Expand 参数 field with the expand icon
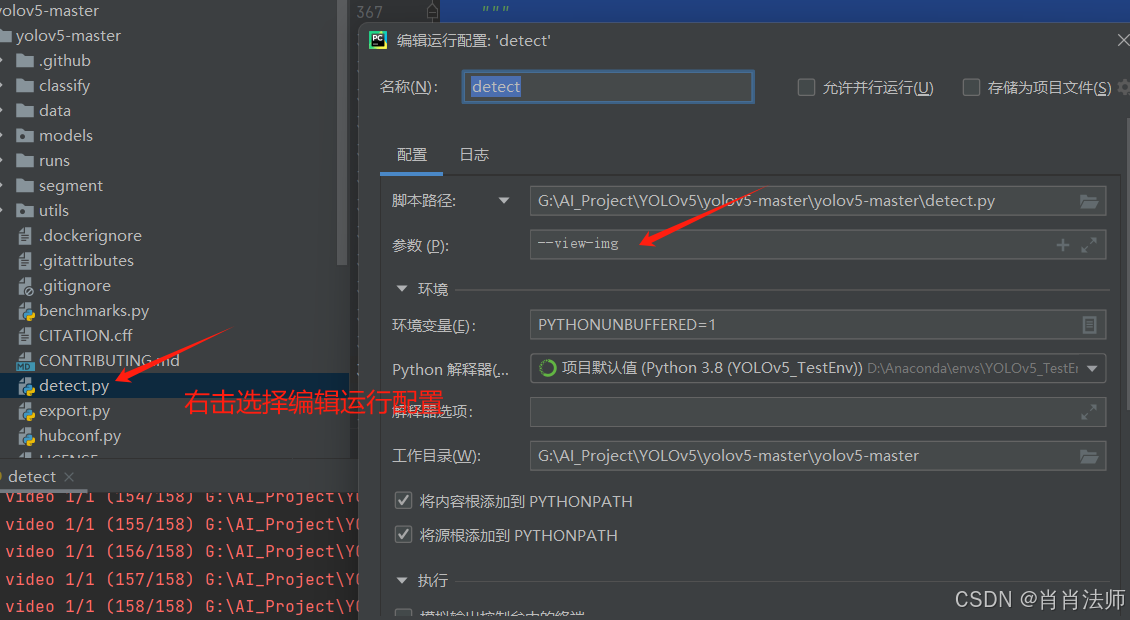This screenshot has width=1130, height=620. point(1089,243)
